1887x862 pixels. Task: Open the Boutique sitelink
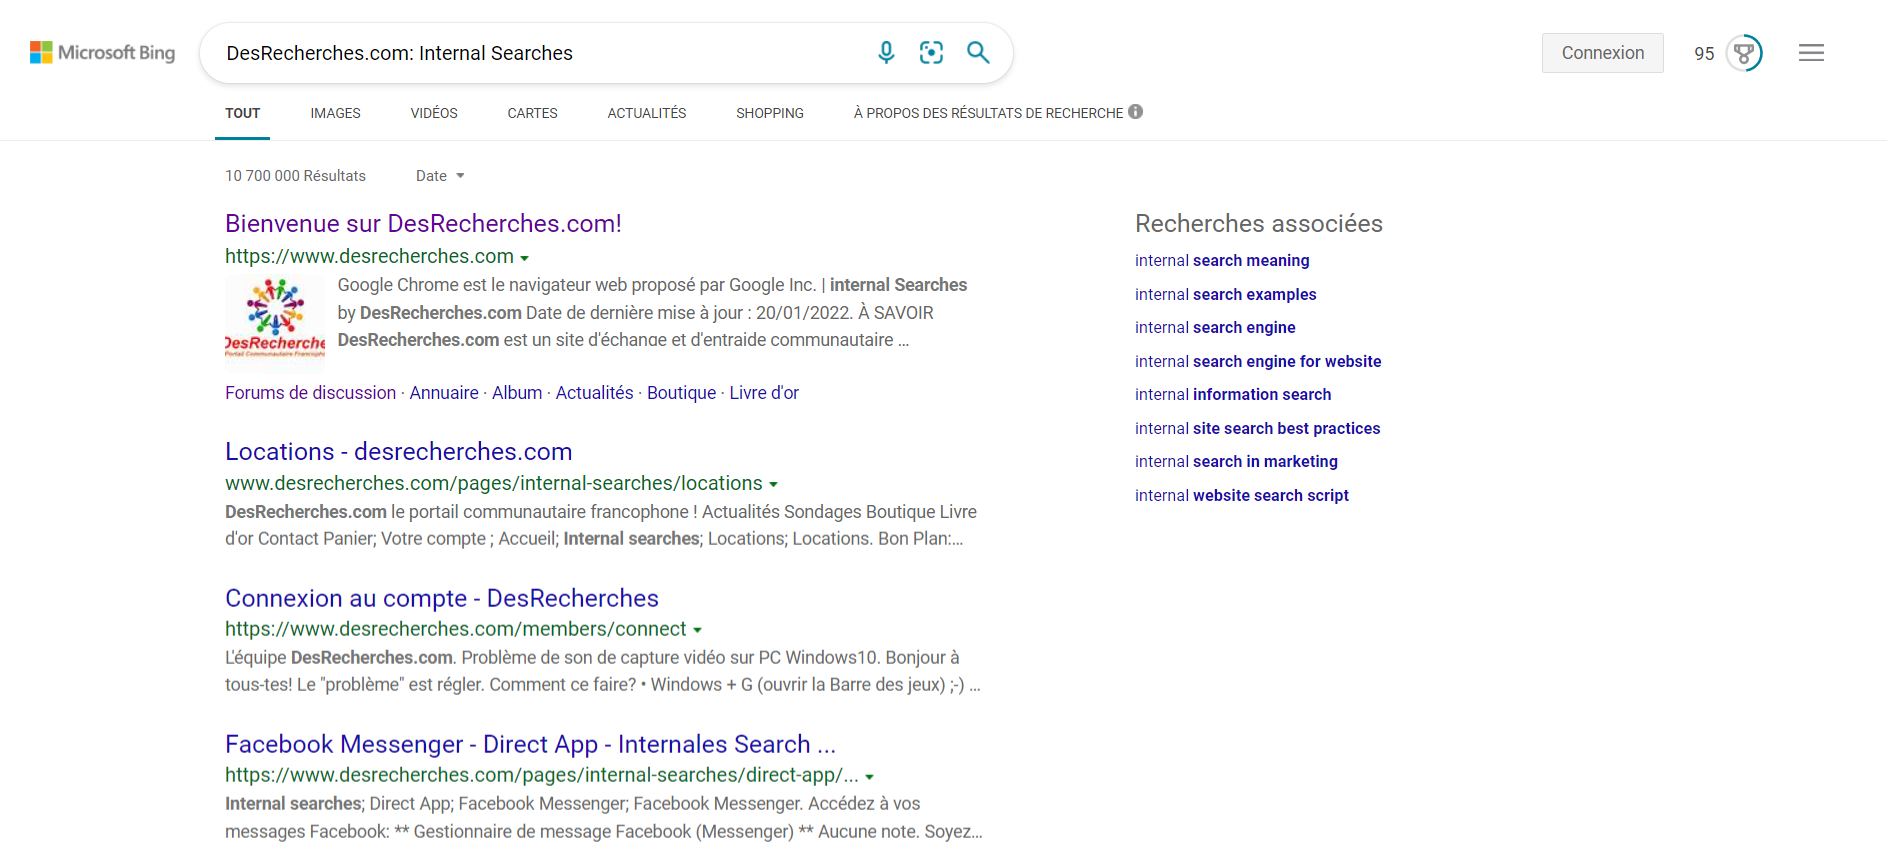coord(681,393)
